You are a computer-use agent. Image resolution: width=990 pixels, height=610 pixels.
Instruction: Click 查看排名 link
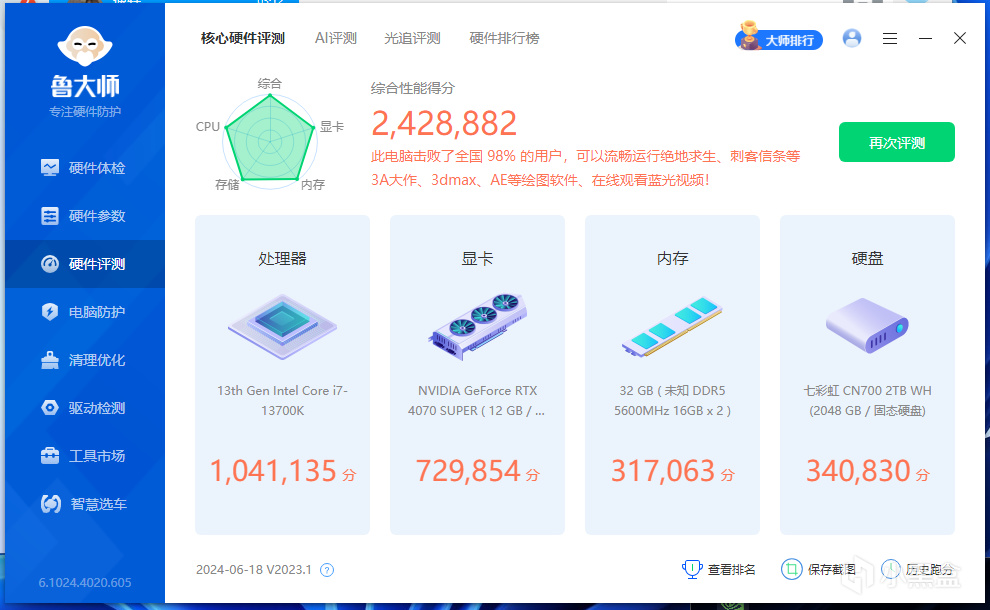(x=731, y=570)
